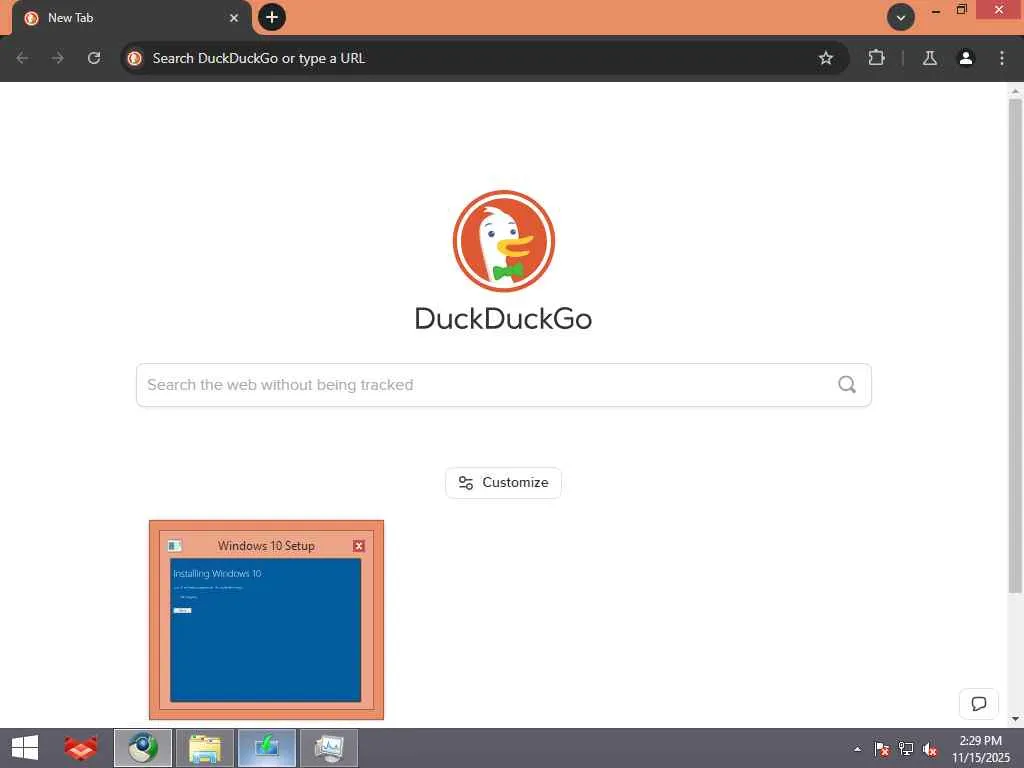Reload the page with refresh icon
This screenshot has height=768, width=1024.
(94, 58)
